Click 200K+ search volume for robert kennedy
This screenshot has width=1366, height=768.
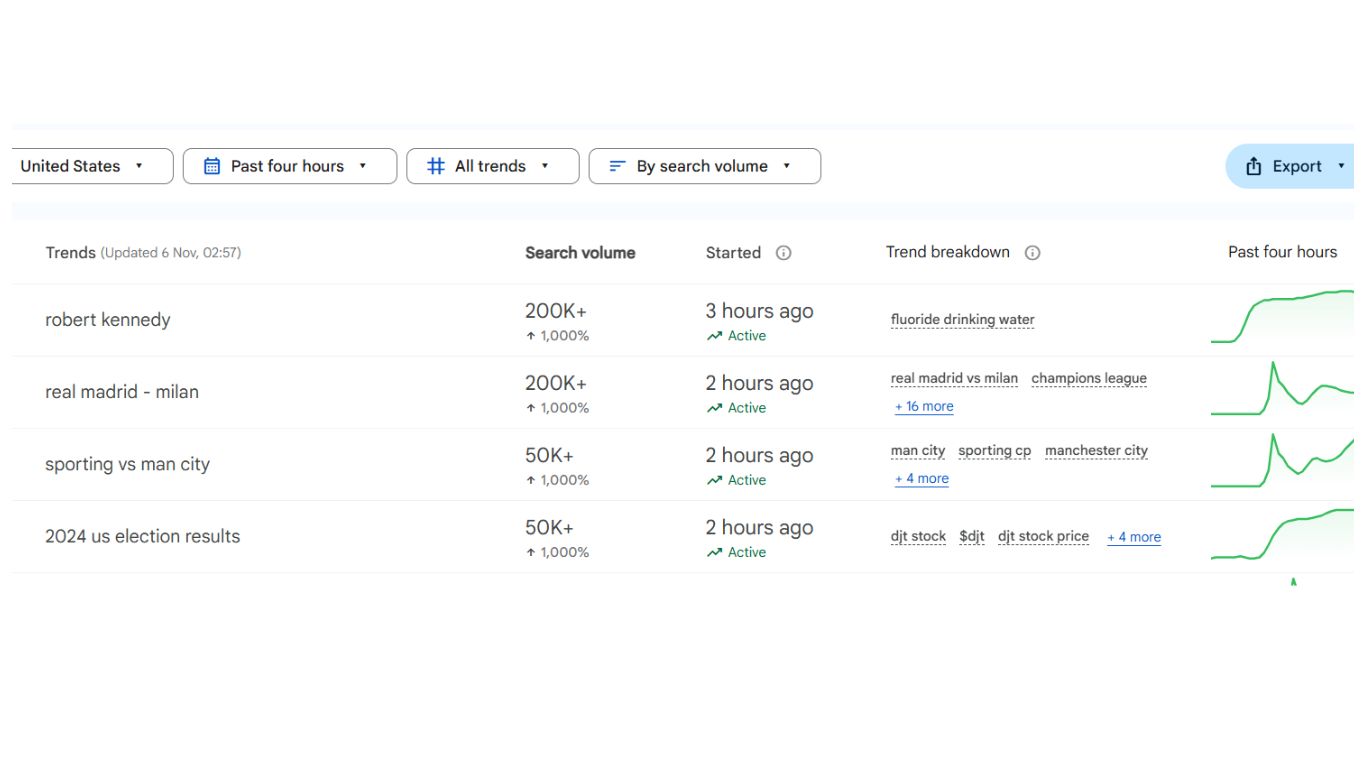tap(556, 311)
